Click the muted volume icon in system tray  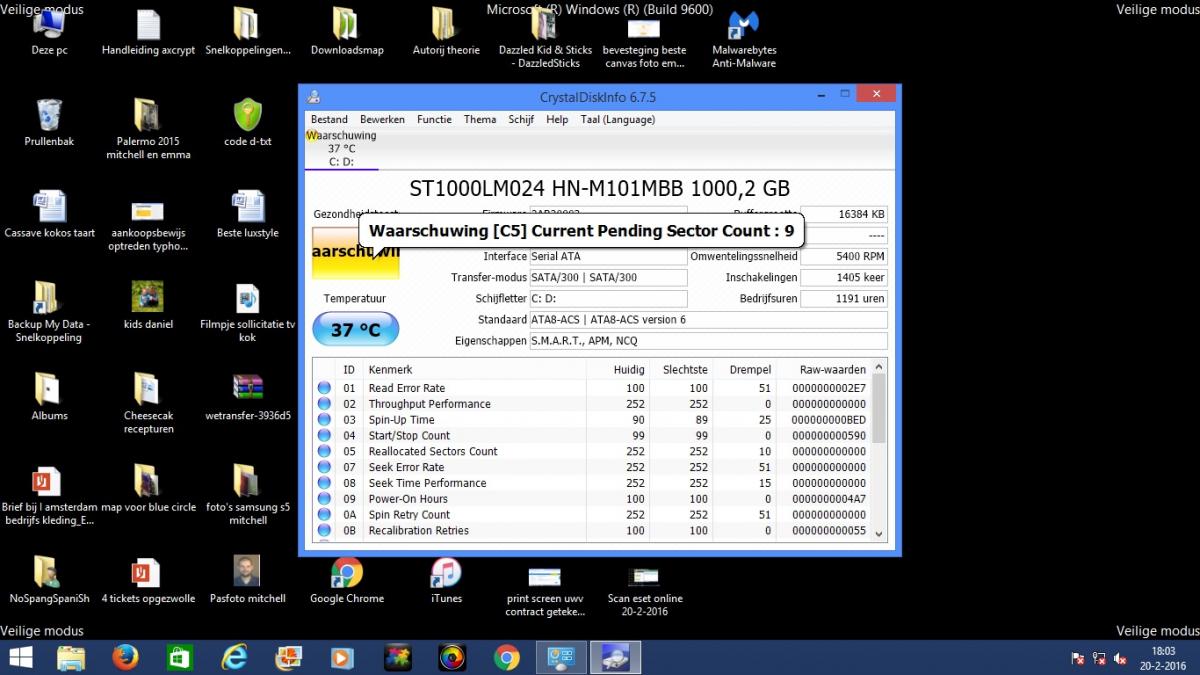point(1121,658)
